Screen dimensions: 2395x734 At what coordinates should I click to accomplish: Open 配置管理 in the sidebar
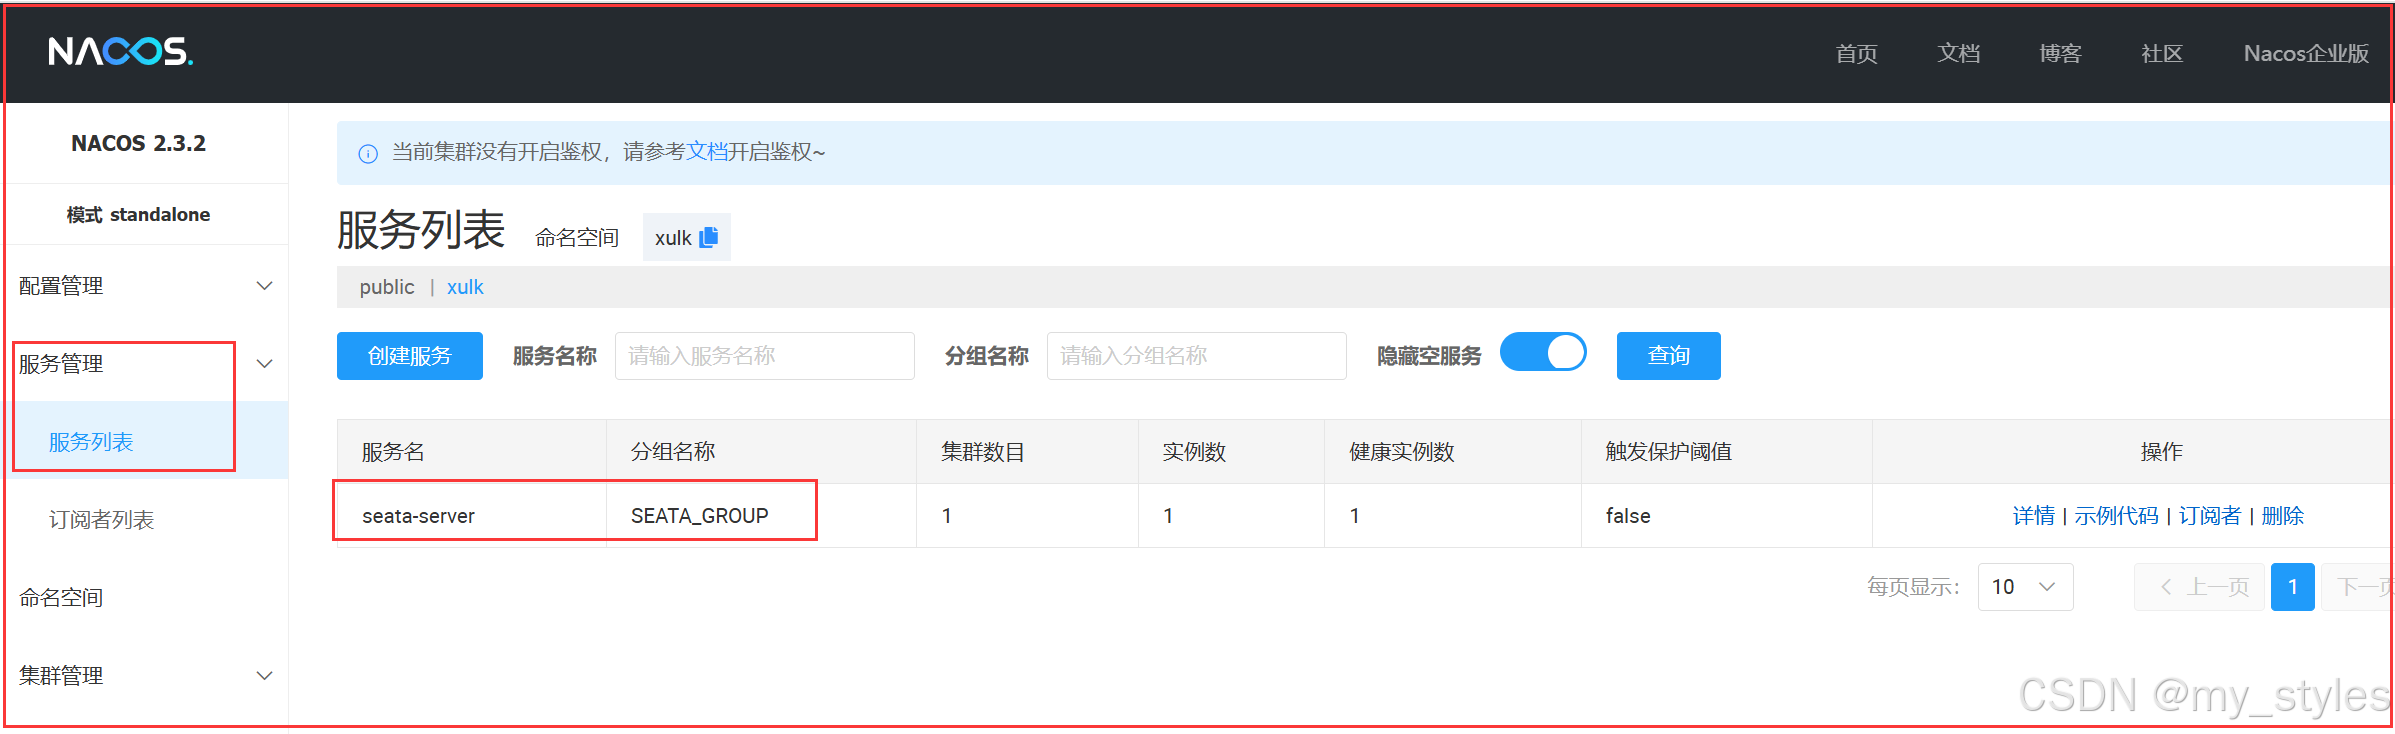(61, 286)
